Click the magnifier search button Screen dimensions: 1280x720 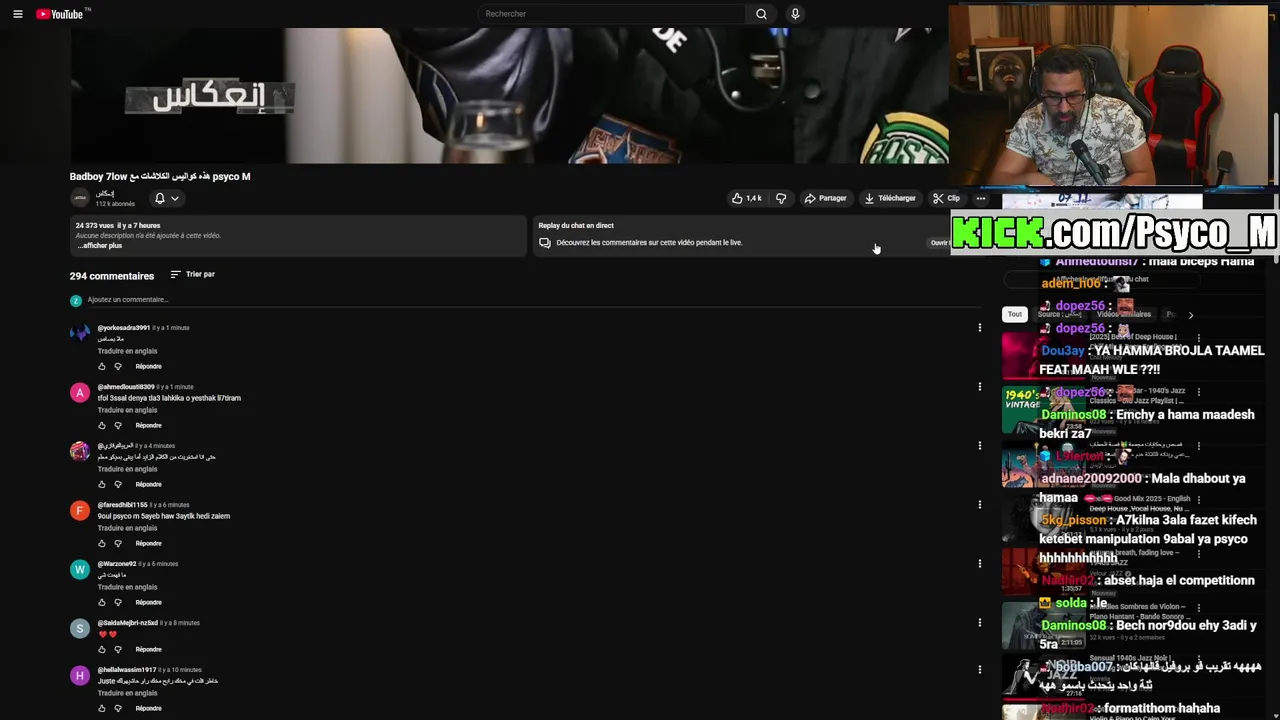(761, 14)
